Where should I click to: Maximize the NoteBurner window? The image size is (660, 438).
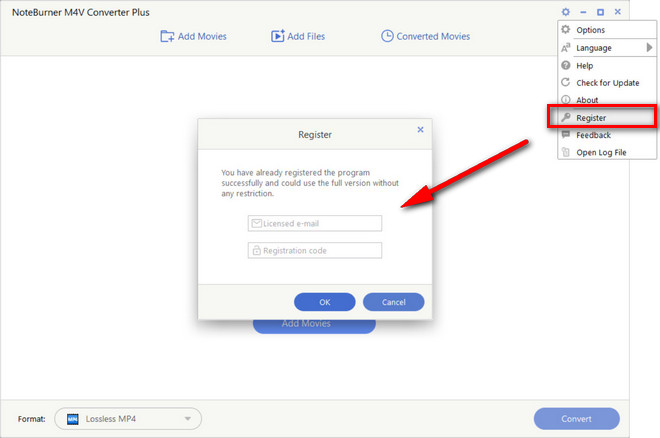pyautogui.click(x=601, y=12)
